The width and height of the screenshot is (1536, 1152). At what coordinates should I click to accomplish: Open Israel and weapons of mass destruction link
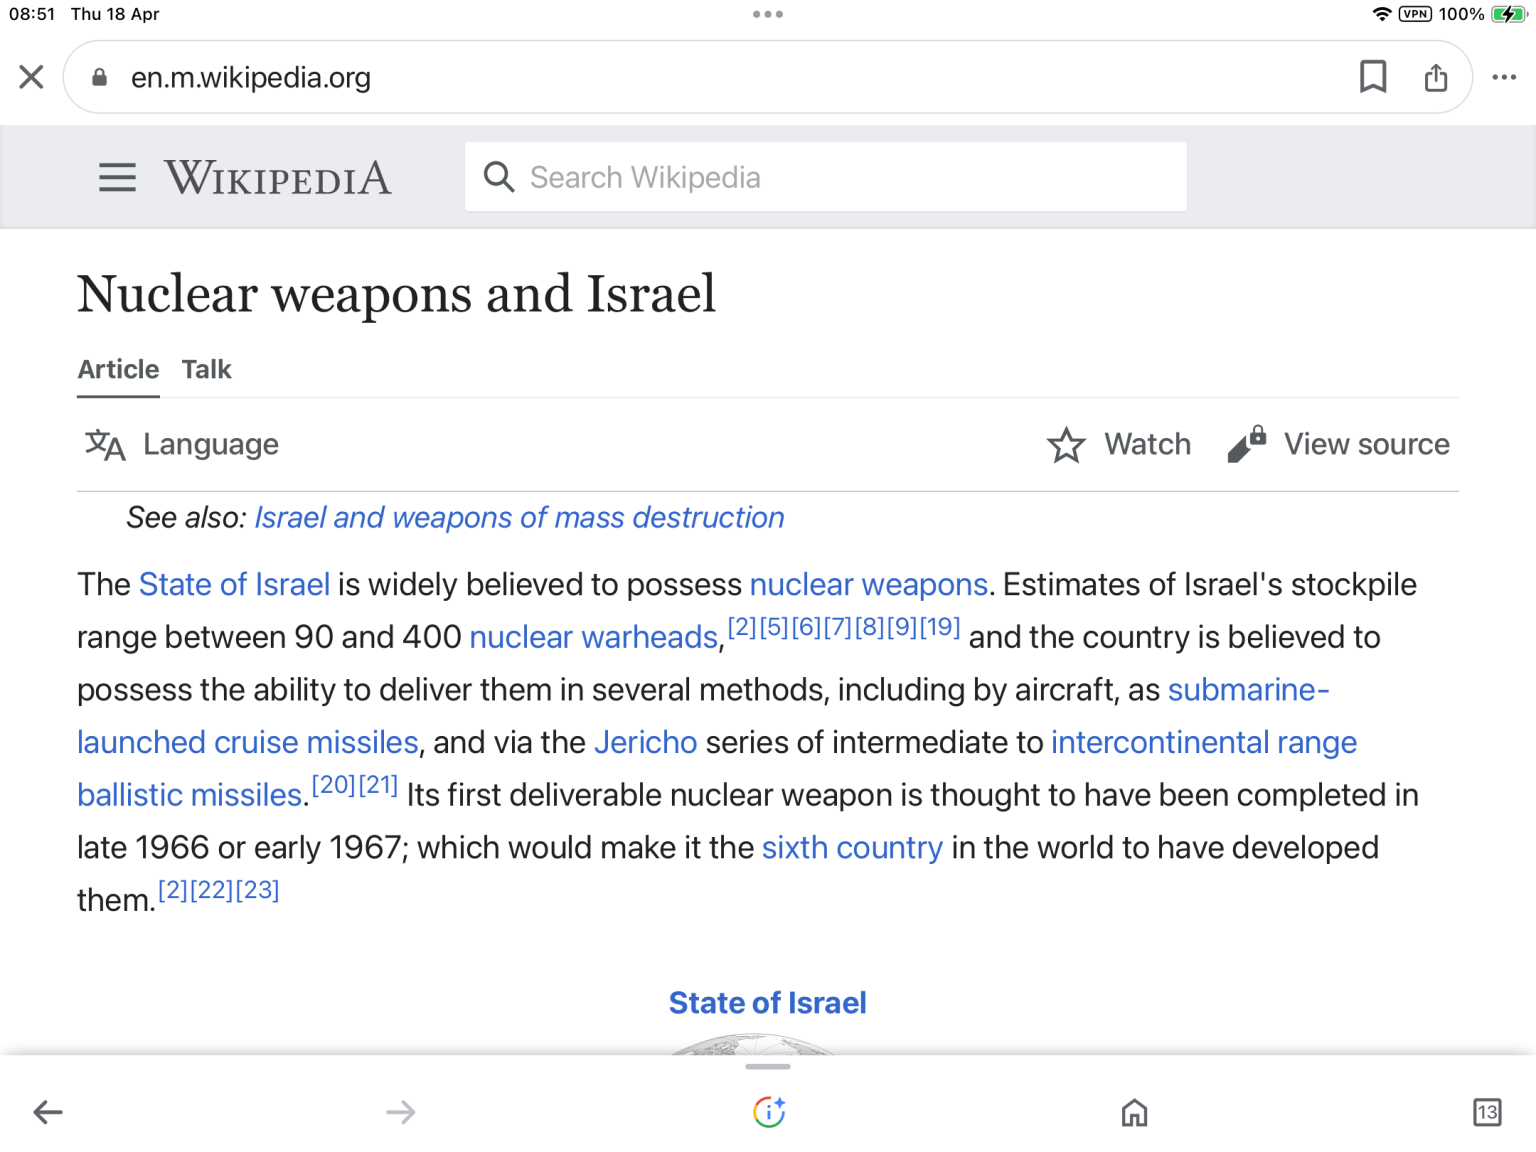[x=519, y=517]
